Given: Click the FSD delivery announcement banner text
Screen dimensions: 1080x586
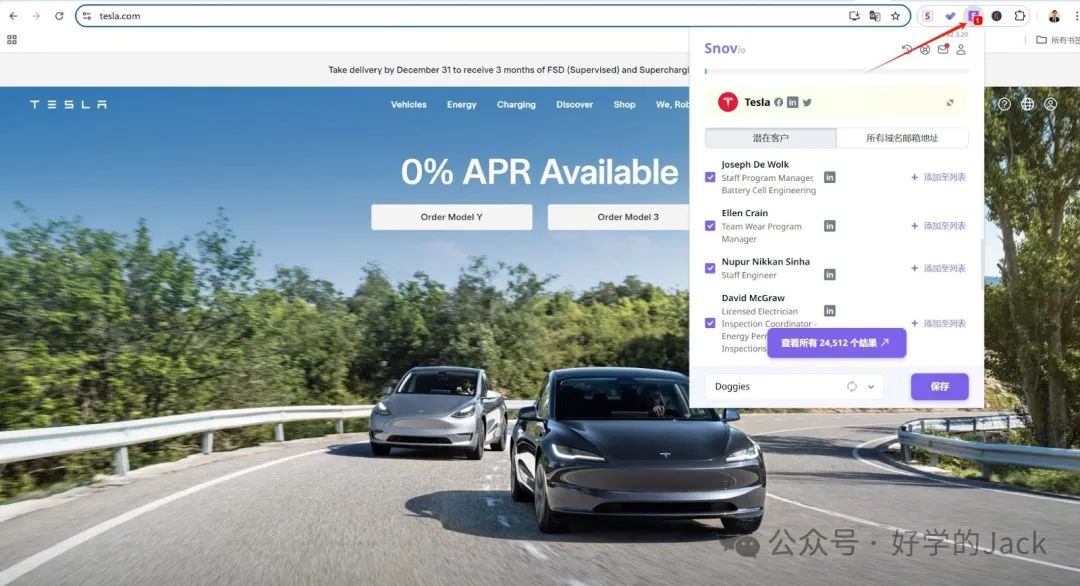Looking at the screenshot, I should click(x=508, y=70).
